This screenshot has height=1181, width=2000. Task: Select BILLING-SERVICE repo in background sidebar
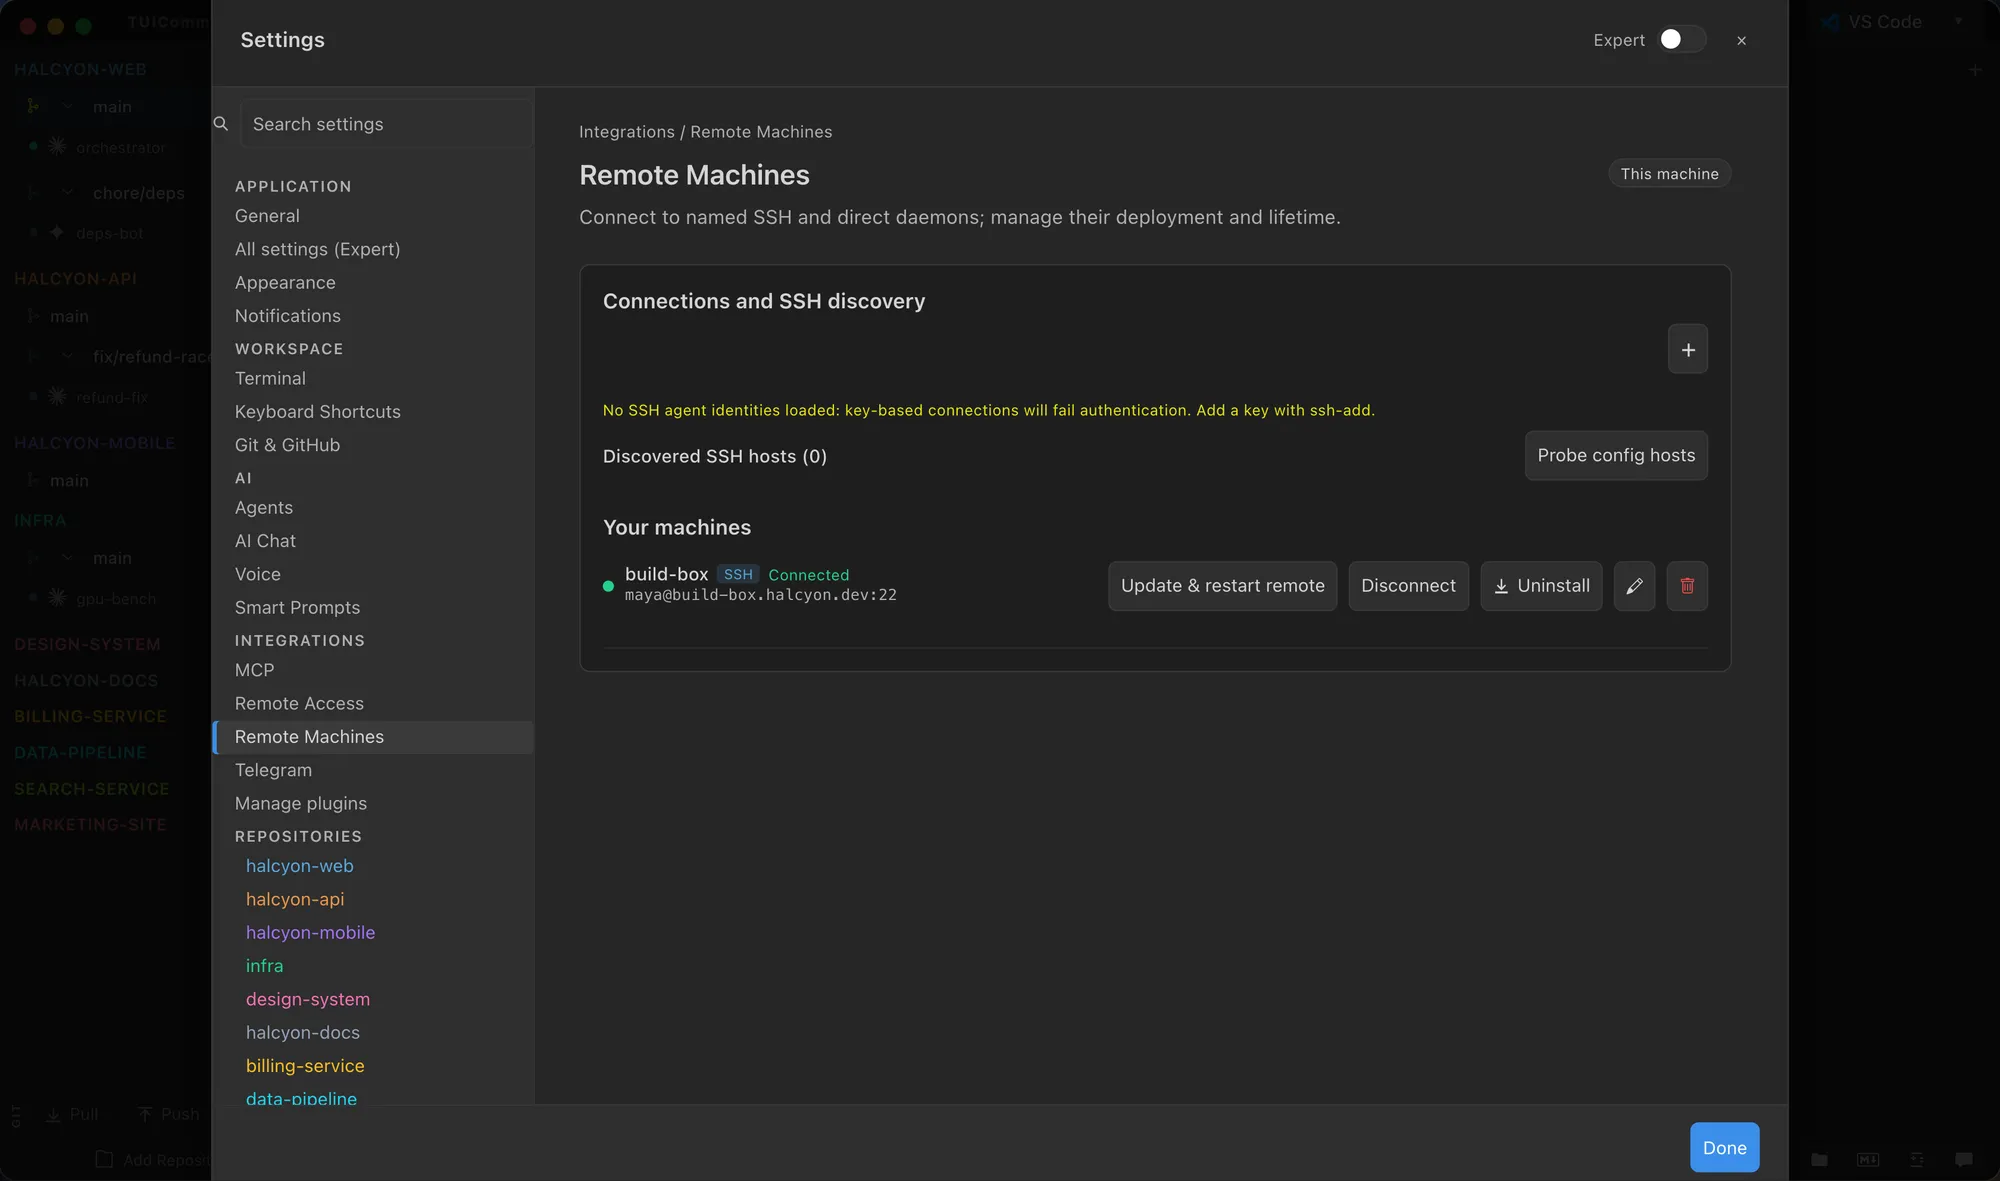tap(90, 716)
